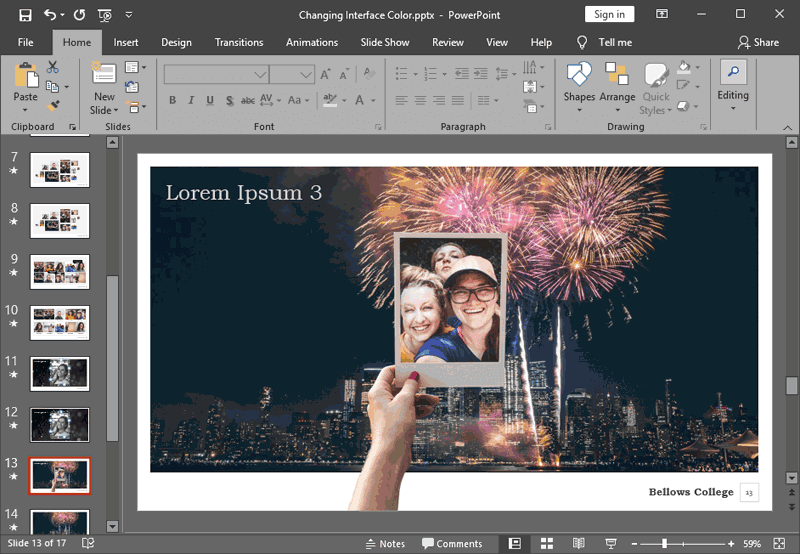This screenshot has width=800, height=554.
Task: Open the Editing group dropdown
Action: pos(733,86)
